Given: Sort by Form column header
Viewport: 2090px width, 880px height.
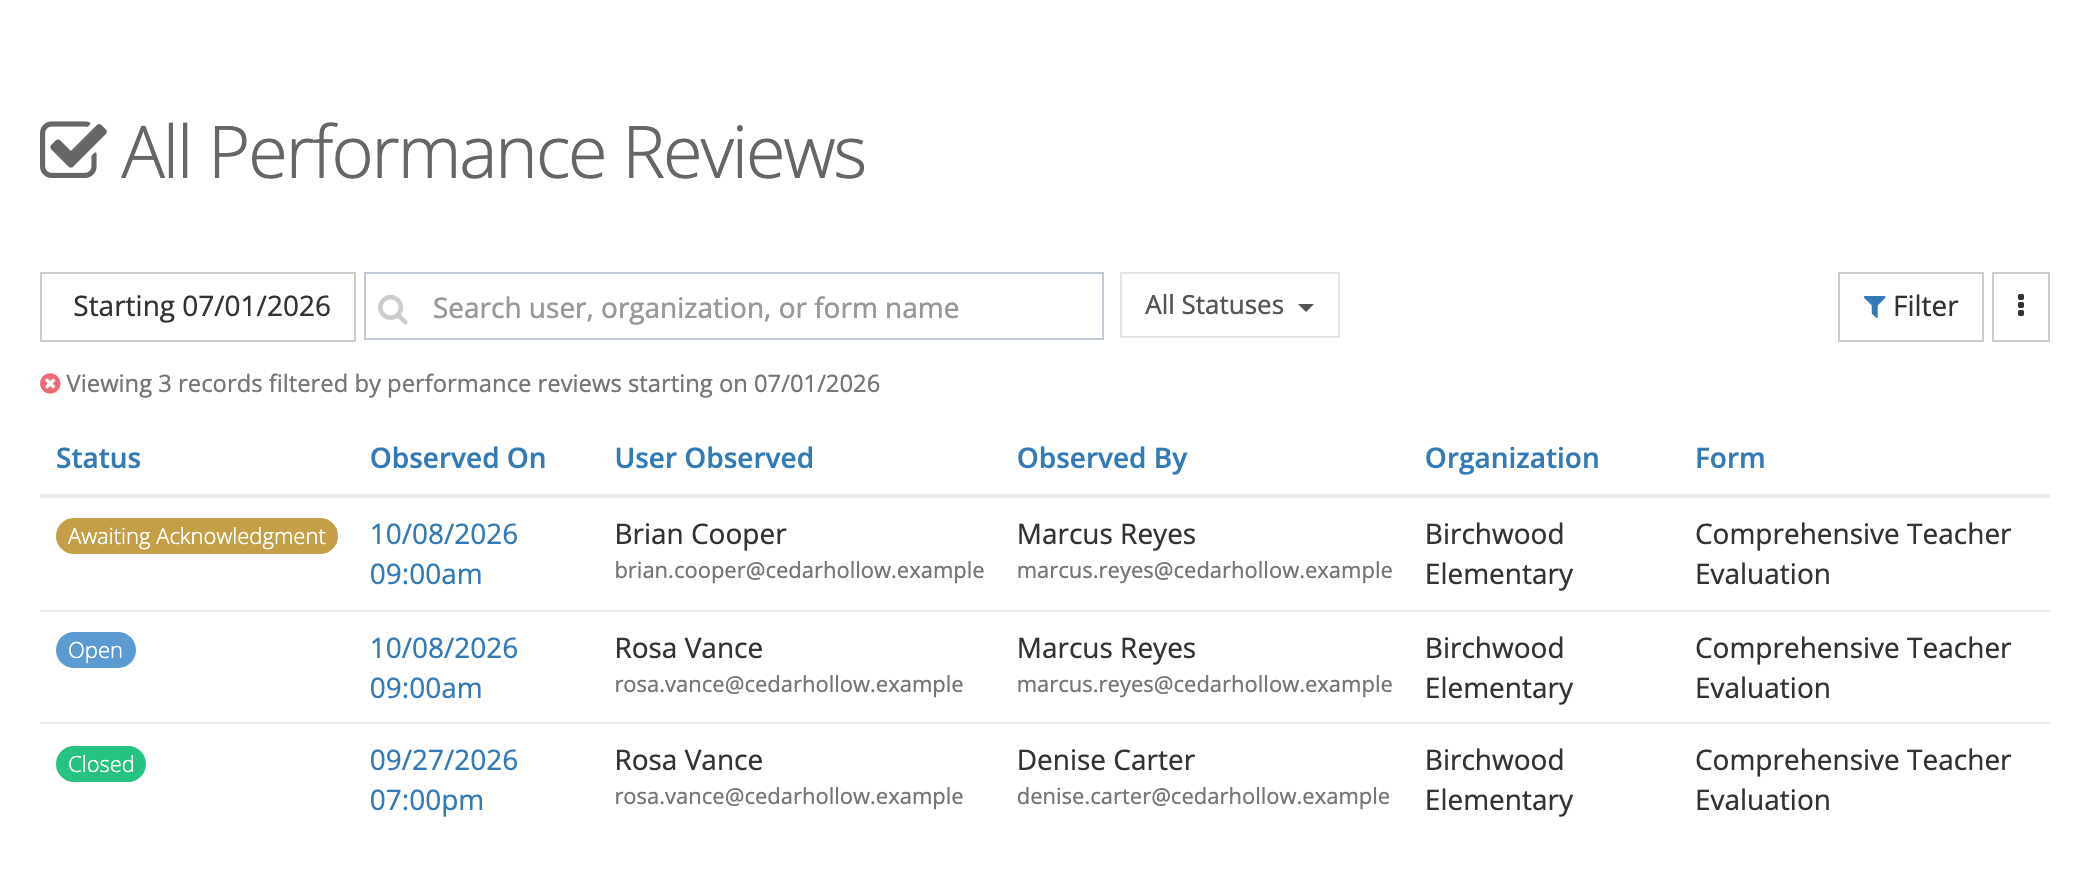Looking at the screenshot, I should pos(1730,458).
